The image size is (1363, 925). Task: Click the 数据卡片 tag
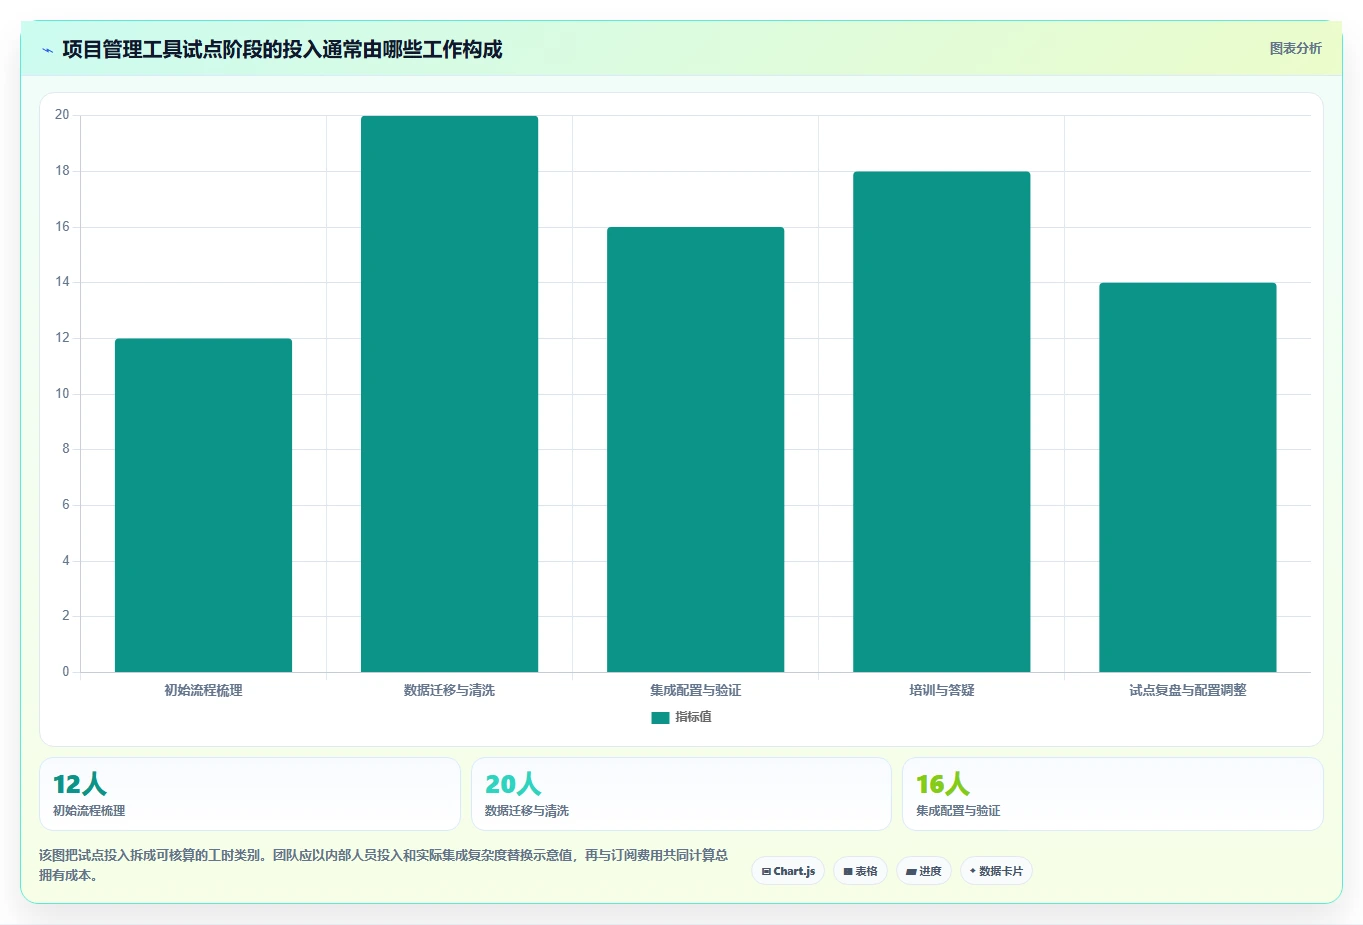996,871
